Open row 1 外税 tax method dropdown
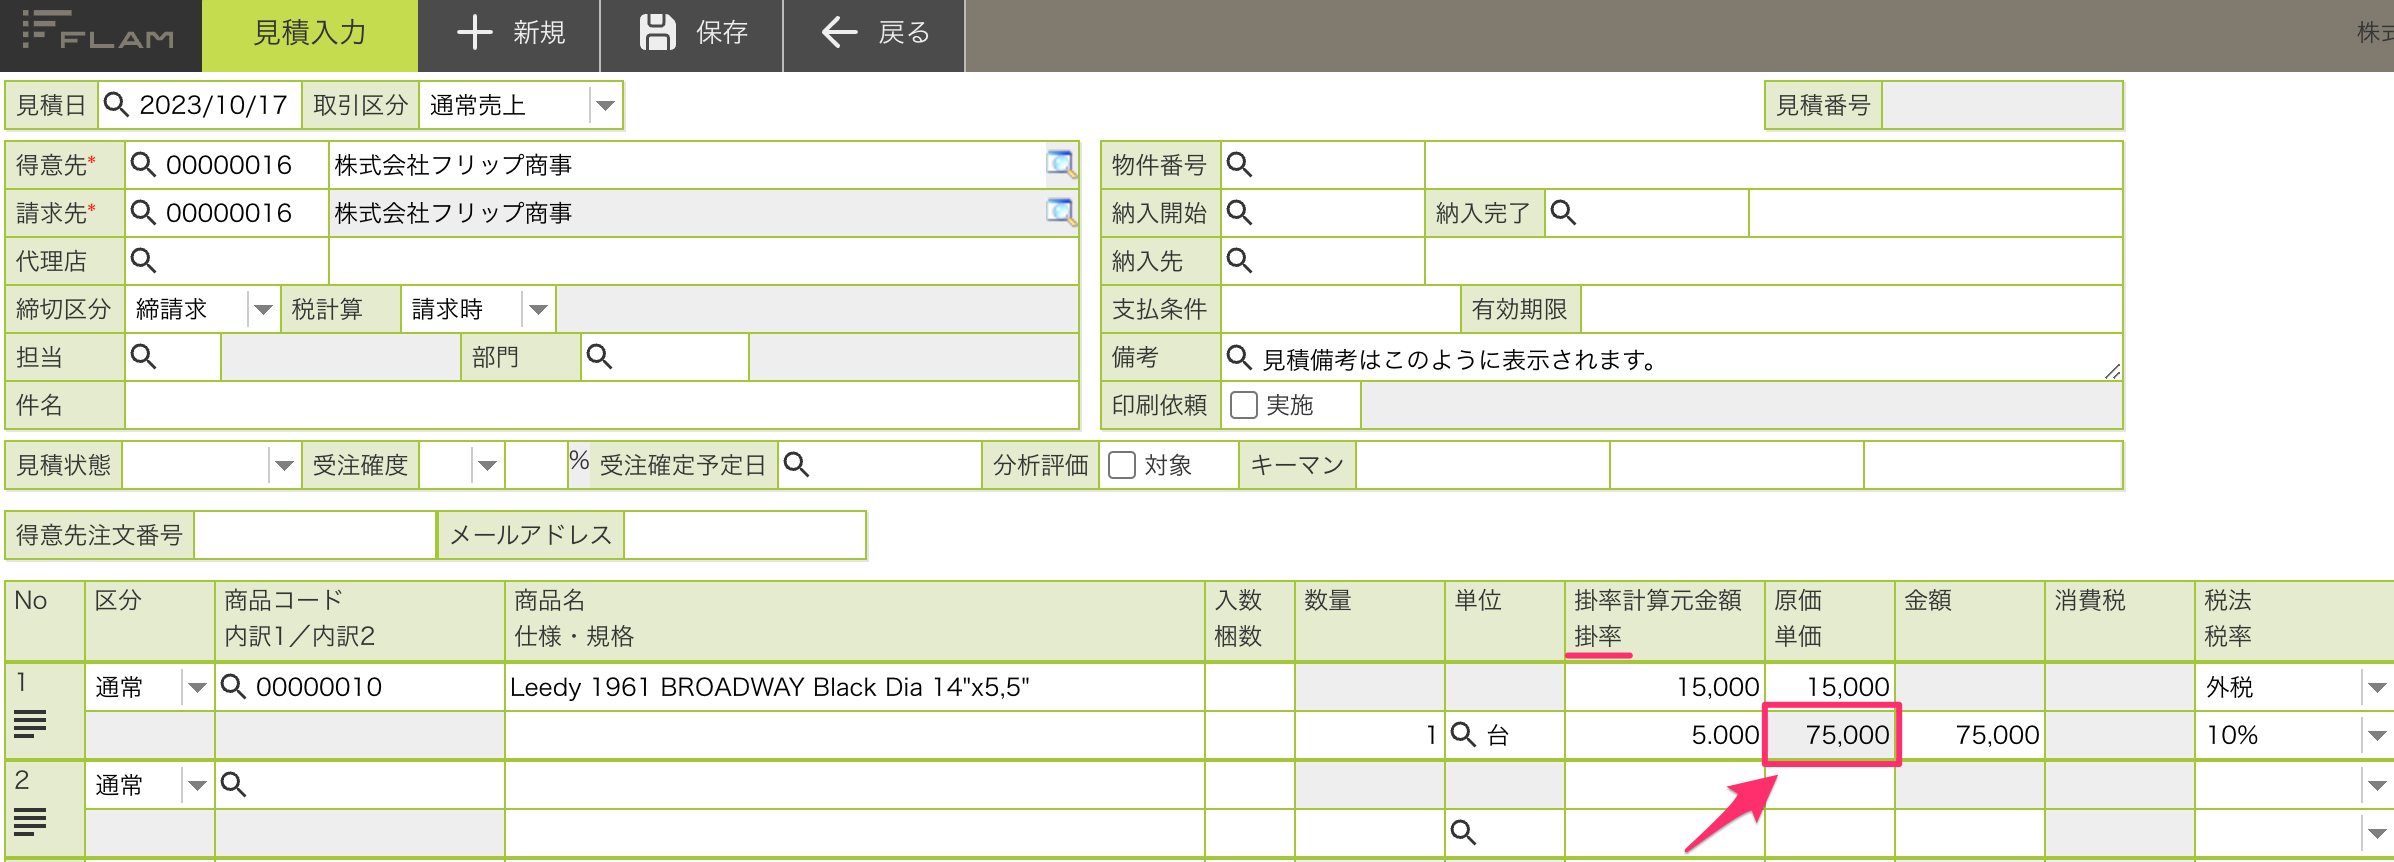This screenshot has width=2394, height=862. coord(2377,687)
